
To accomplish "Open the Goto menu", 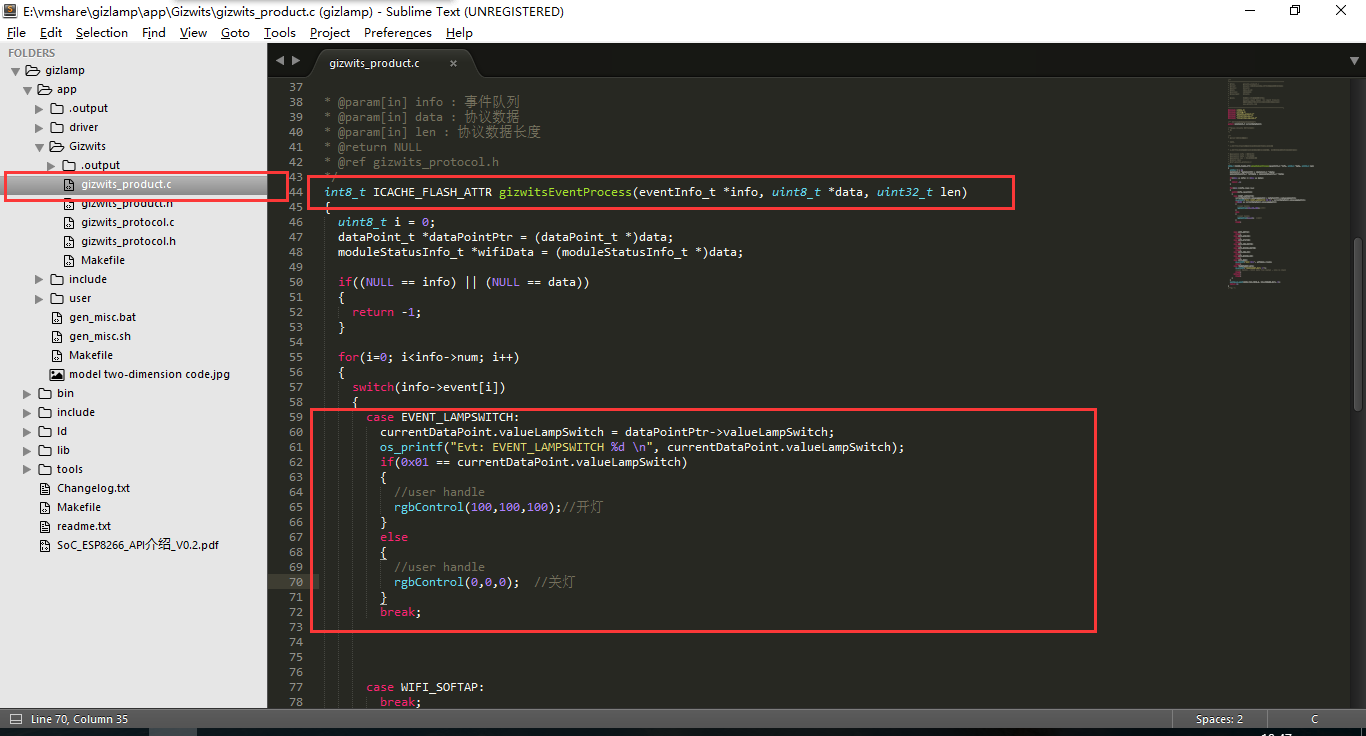I will point(235,32).
